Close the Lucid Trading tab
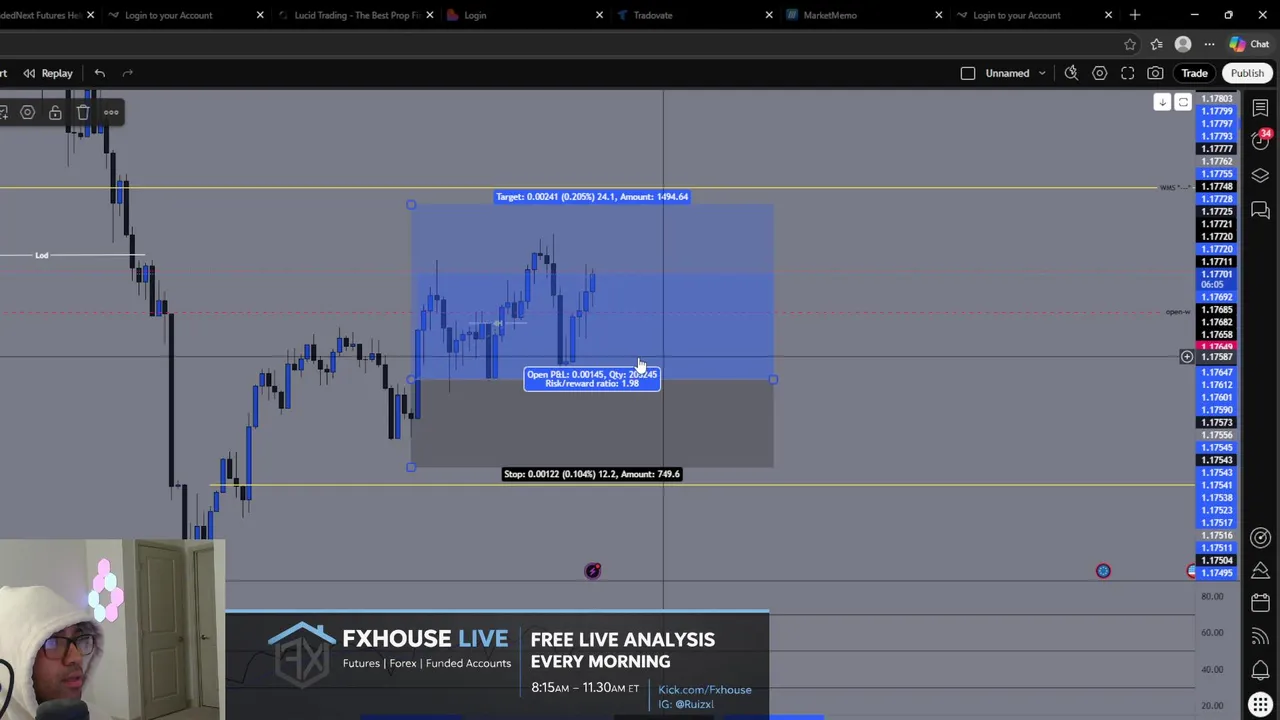Image resolution: width=1280 pixels, height=720 pixels. point(430,15)
